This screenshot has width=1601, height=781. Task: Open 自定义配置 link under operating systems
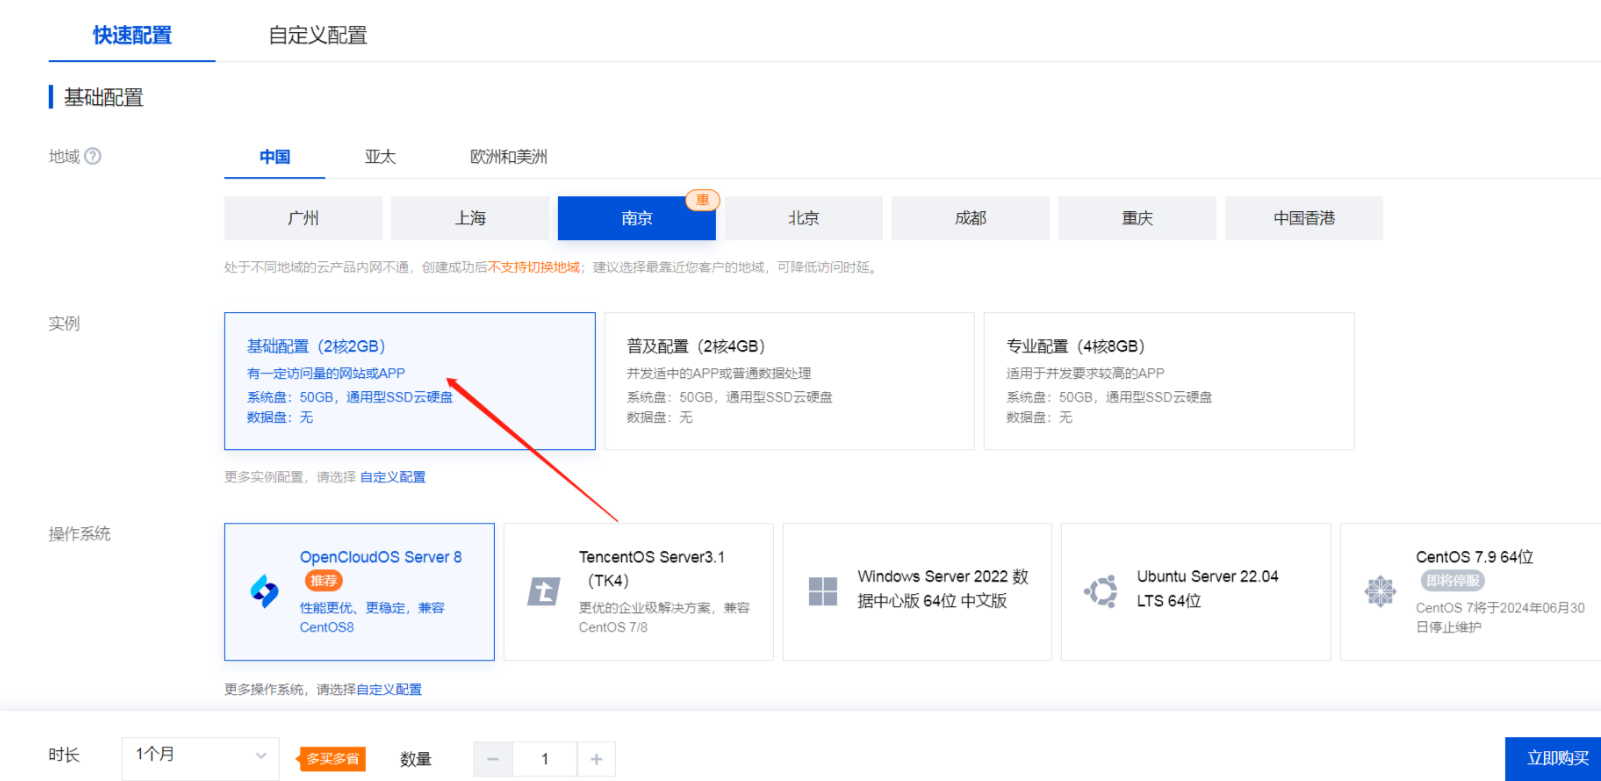[x=389, y=689]
